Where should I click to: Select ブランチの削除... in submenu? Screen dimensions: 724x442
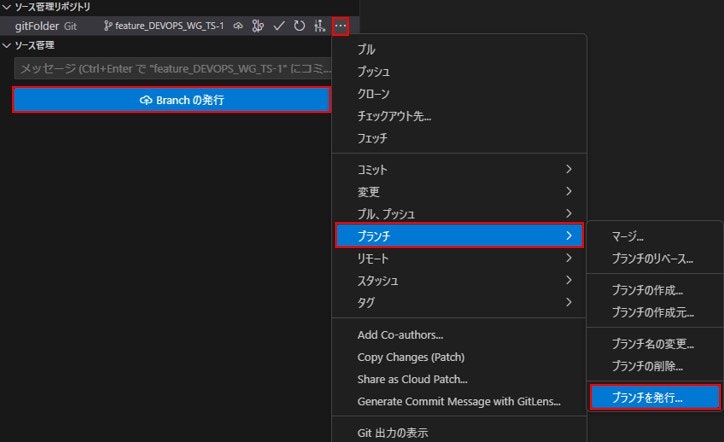(655, 366)
